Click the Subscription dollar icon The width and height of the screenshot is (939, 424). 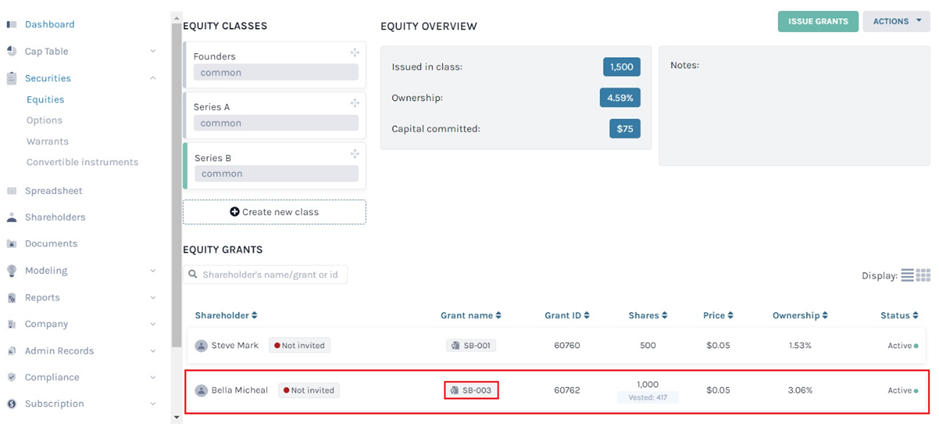pyautogui.click(x=12, y=404)
